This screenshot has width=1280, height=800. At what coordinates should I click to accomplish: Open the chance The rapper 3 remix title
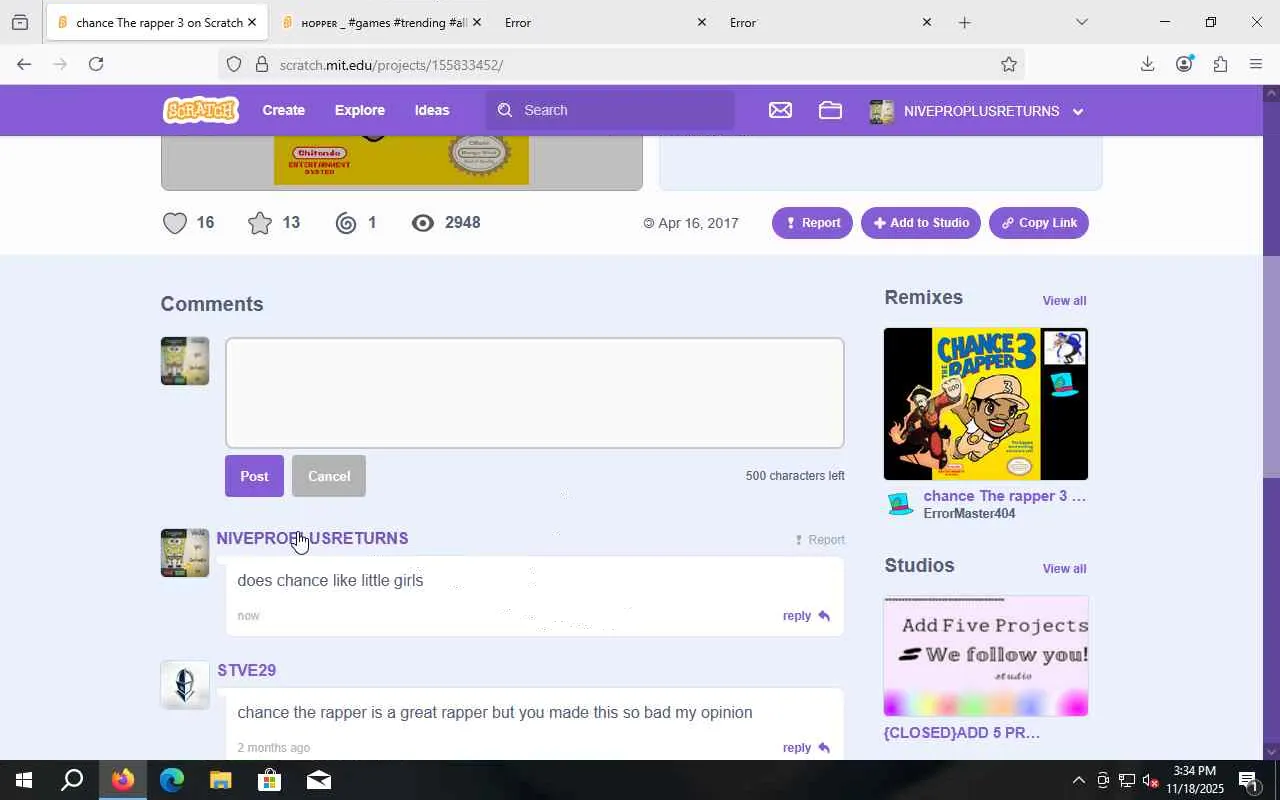1005,496
